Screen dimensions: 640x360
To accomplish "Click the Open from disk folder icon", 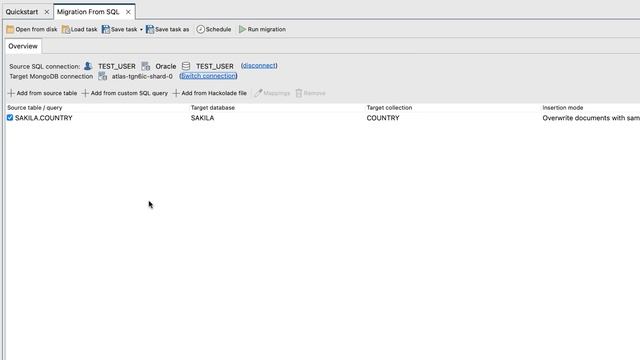I will [10, 29].
